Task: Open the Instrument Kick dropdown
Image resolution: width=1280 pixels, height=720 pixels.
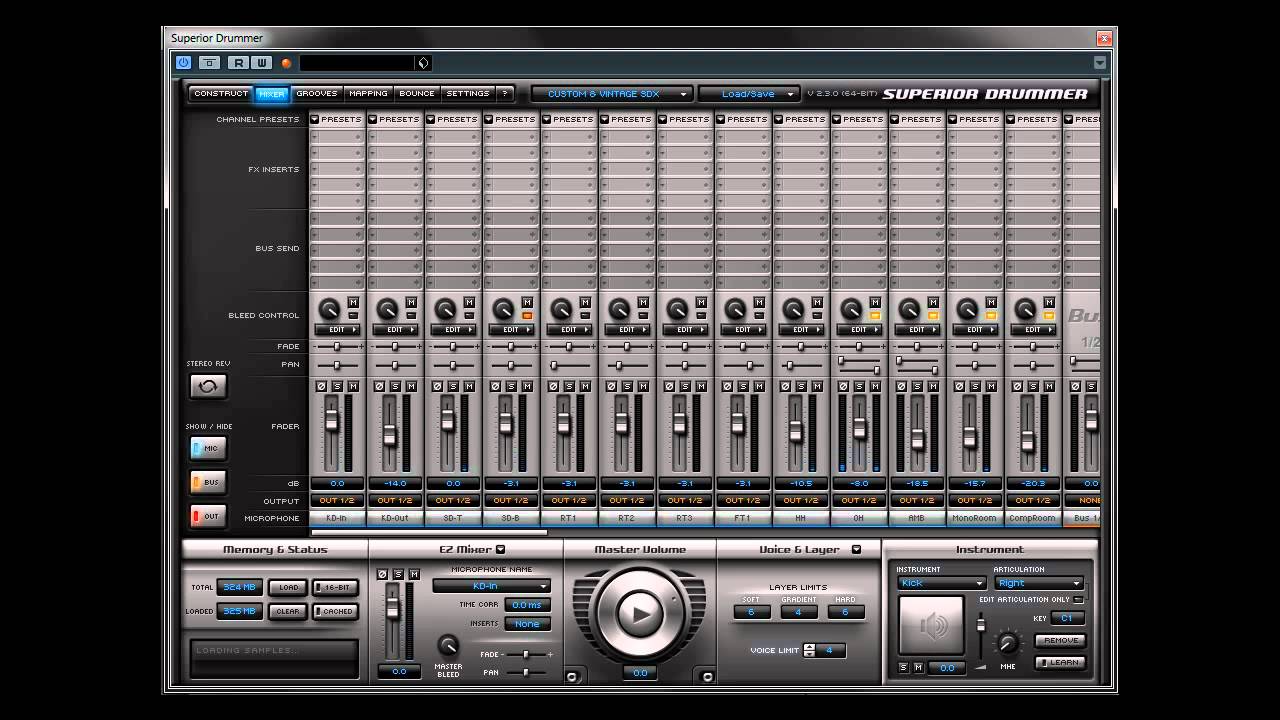Action: click(x=941, y=583)
